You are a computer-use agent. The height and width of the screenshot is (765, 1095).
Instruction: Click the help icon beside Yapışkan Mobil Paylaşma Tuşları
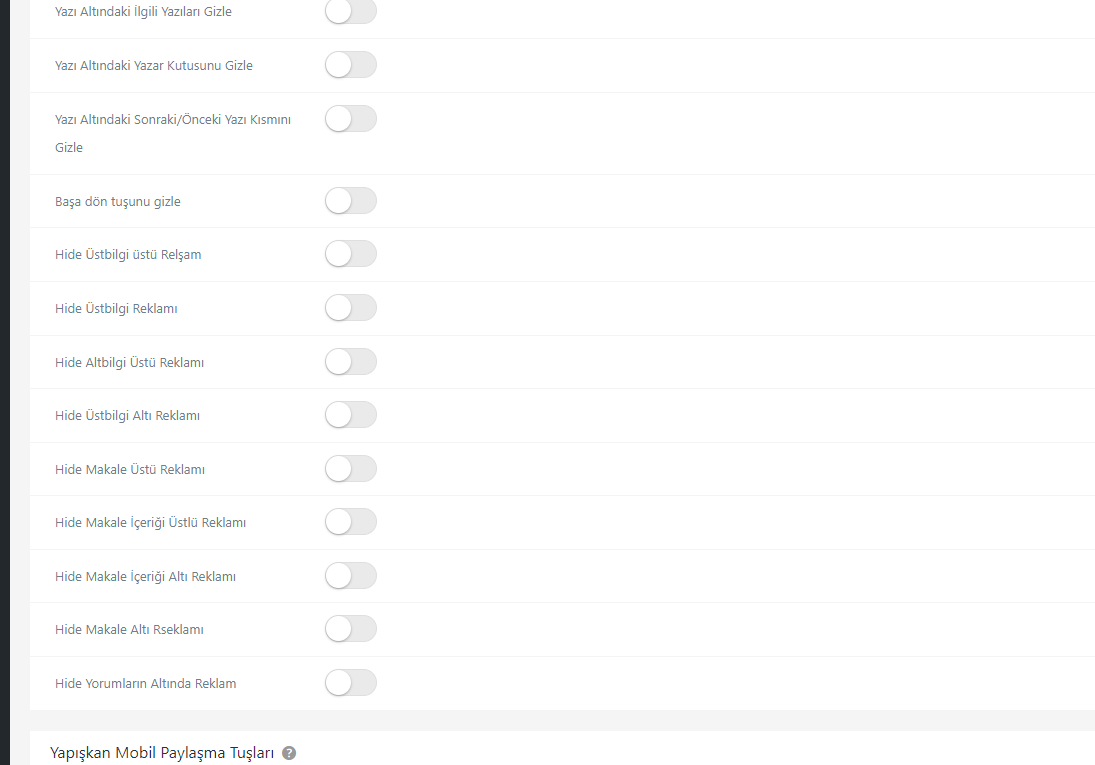(x=289, y=753)
